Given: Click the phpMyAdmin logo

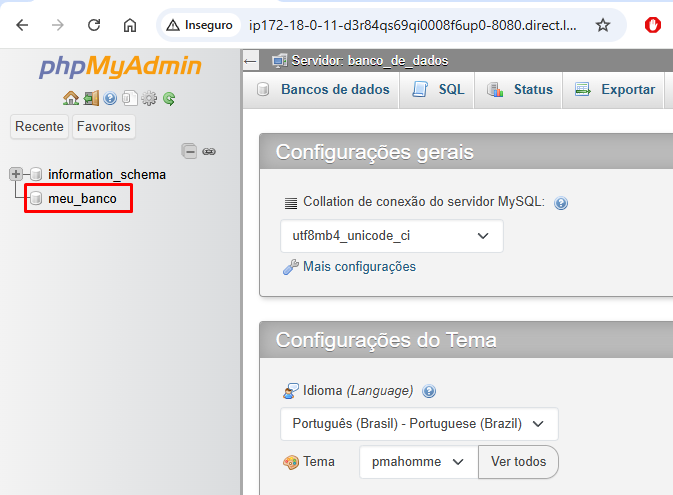Looking at the screenshot, I should [120, 66].
